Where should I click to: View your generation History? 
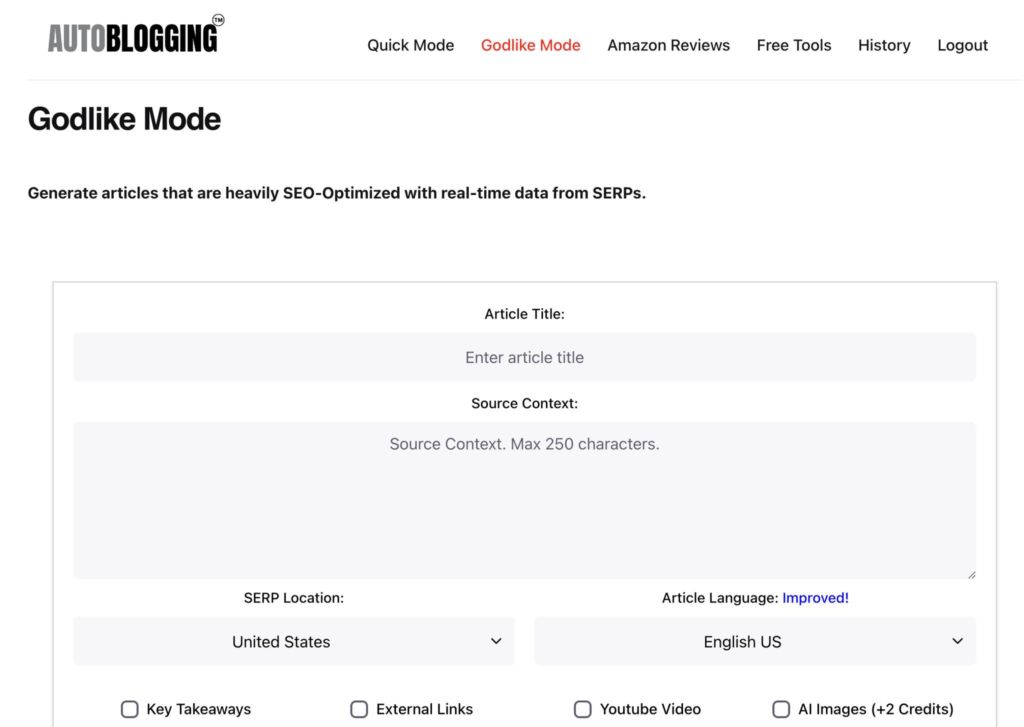[x=883, y=45]
